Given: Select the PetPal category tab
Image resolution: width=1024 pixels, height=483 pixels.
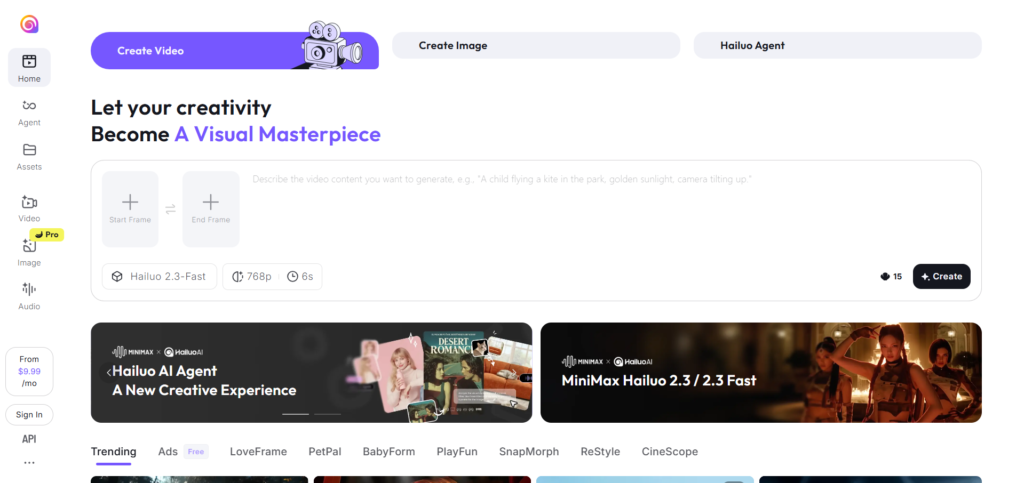Looking at the screenshot, I should click(325, 451).
